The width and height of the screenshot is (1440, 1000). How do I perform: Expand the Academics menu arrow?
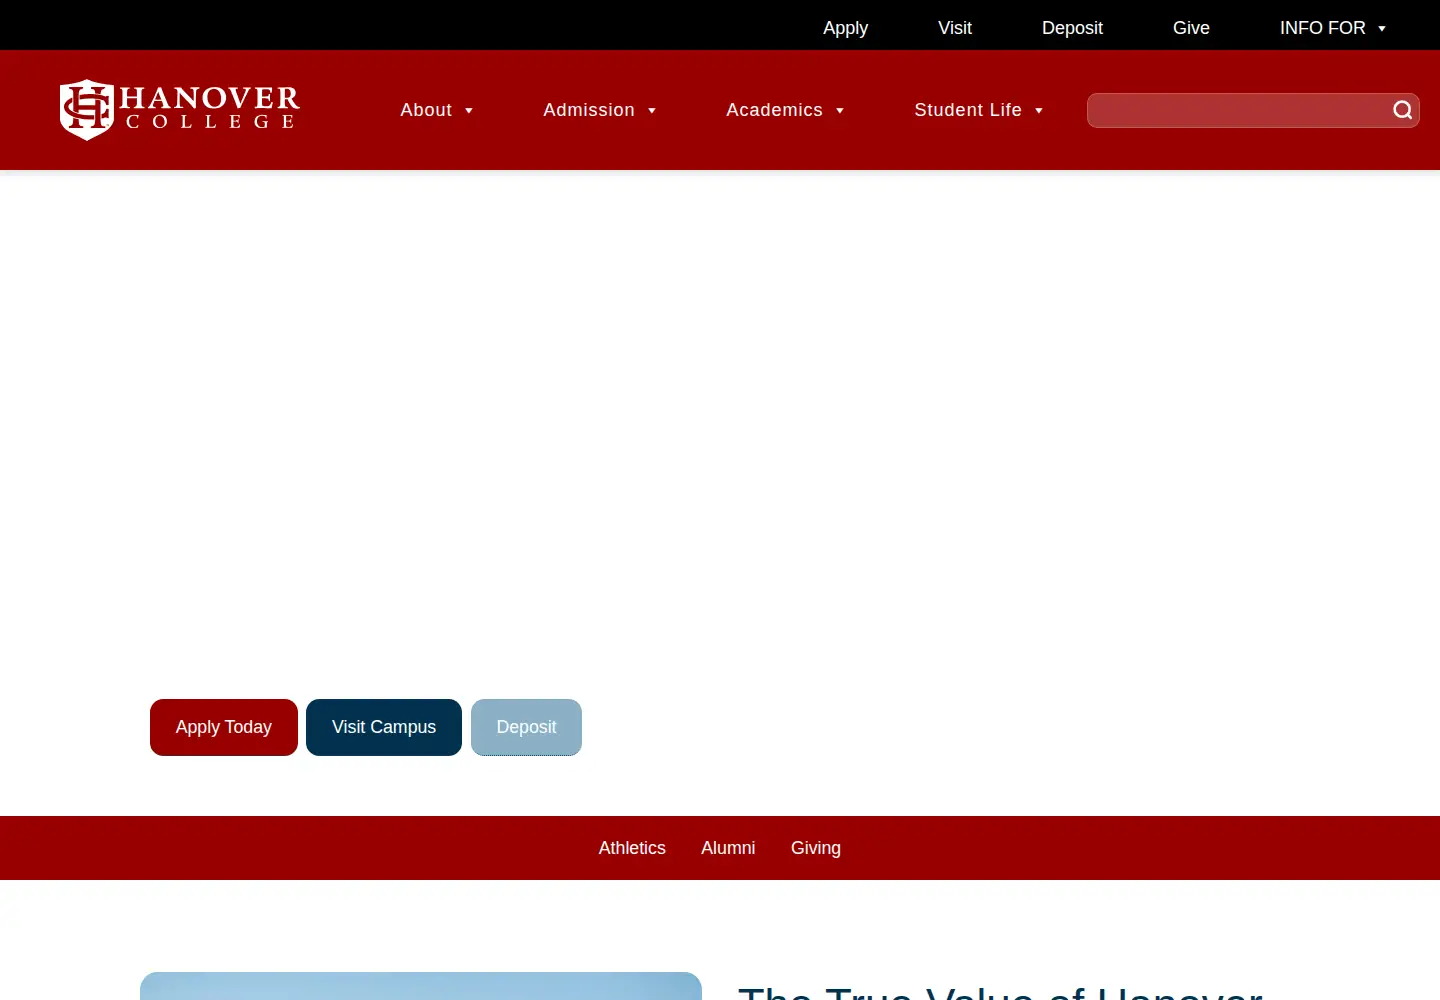pyautogui.click(x=840, y=111)
